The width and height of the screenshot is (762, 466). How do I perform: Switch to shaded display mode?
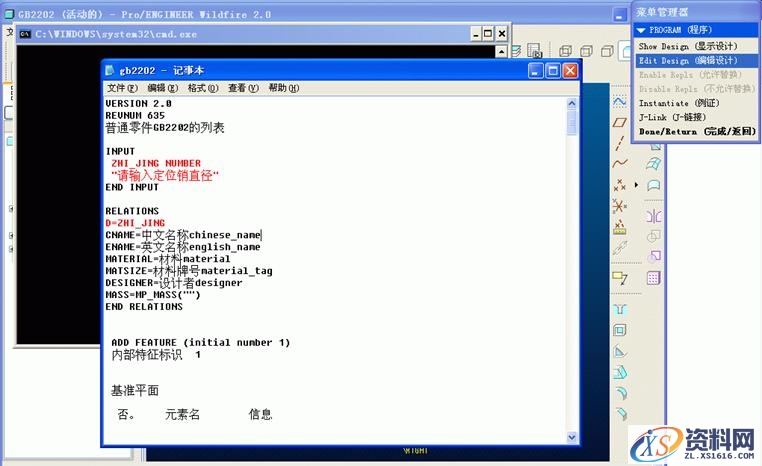(625, 51)
